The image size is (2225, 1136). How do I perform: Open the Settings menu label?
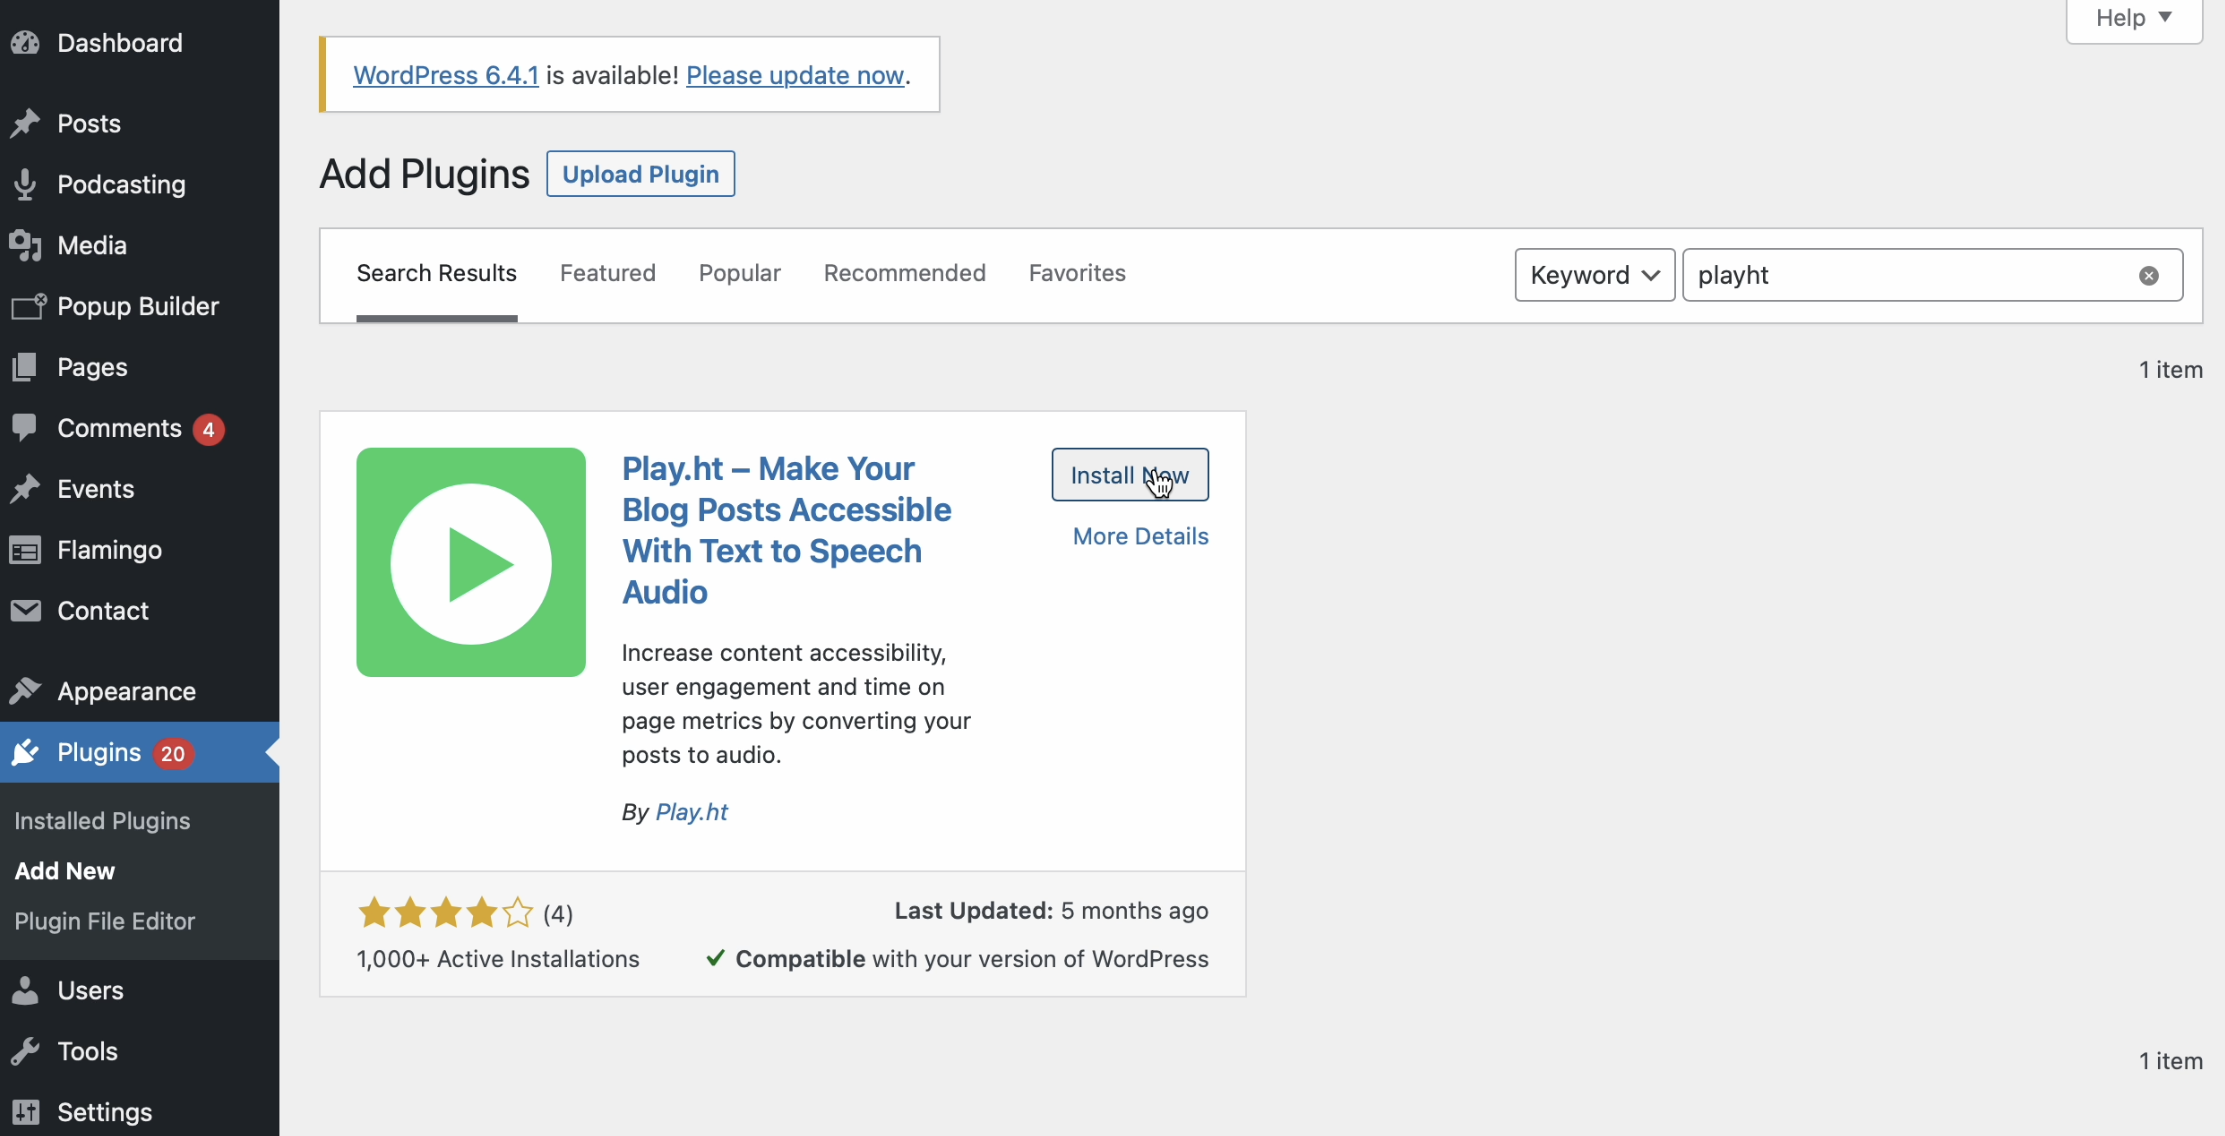coord(105,1112)
